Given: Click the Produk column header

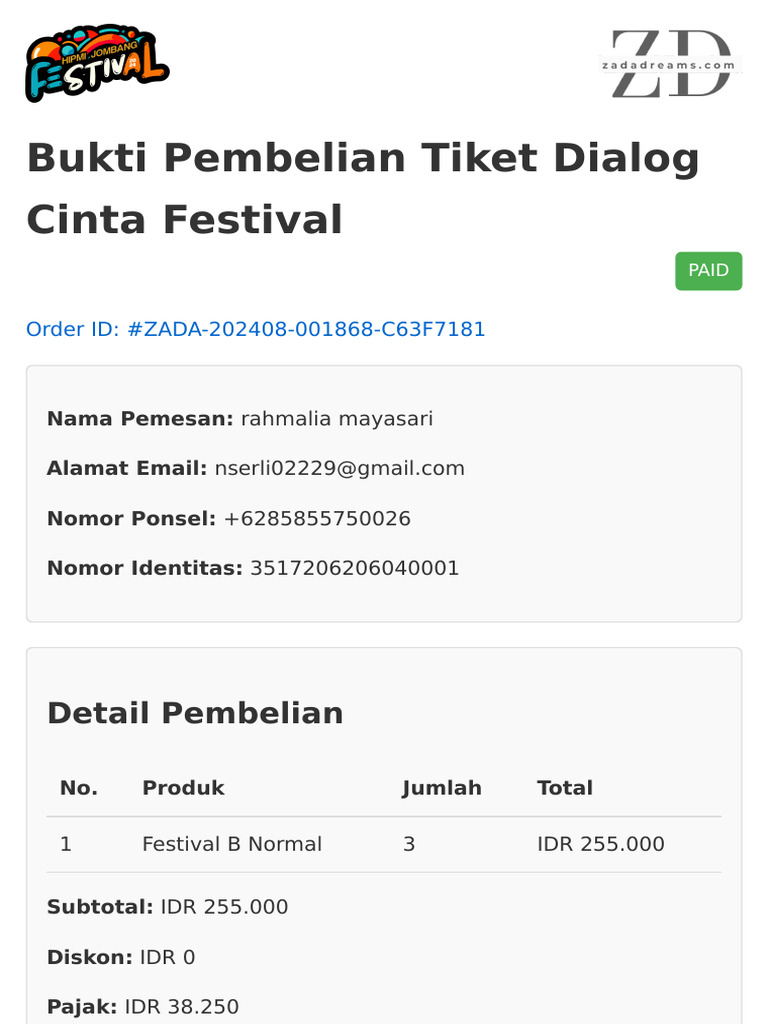Looking at the screenshot, I should [183, 788].
